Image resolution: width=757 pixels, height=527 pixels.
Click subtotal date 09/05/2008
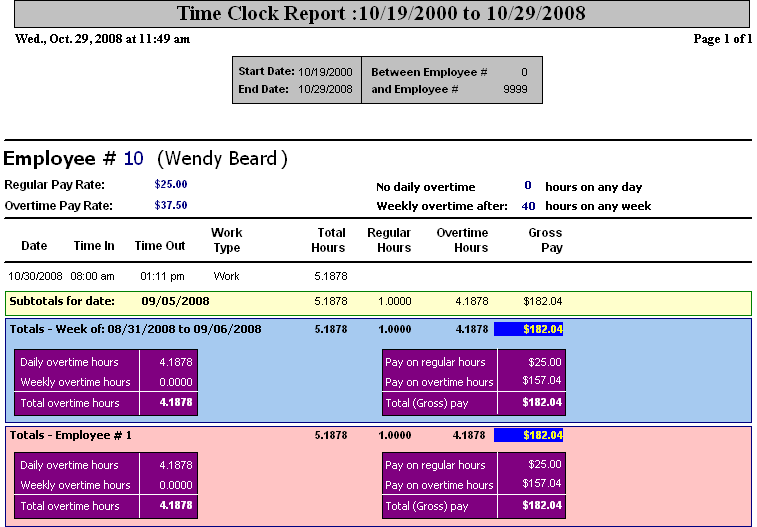(x=175, y=301)
